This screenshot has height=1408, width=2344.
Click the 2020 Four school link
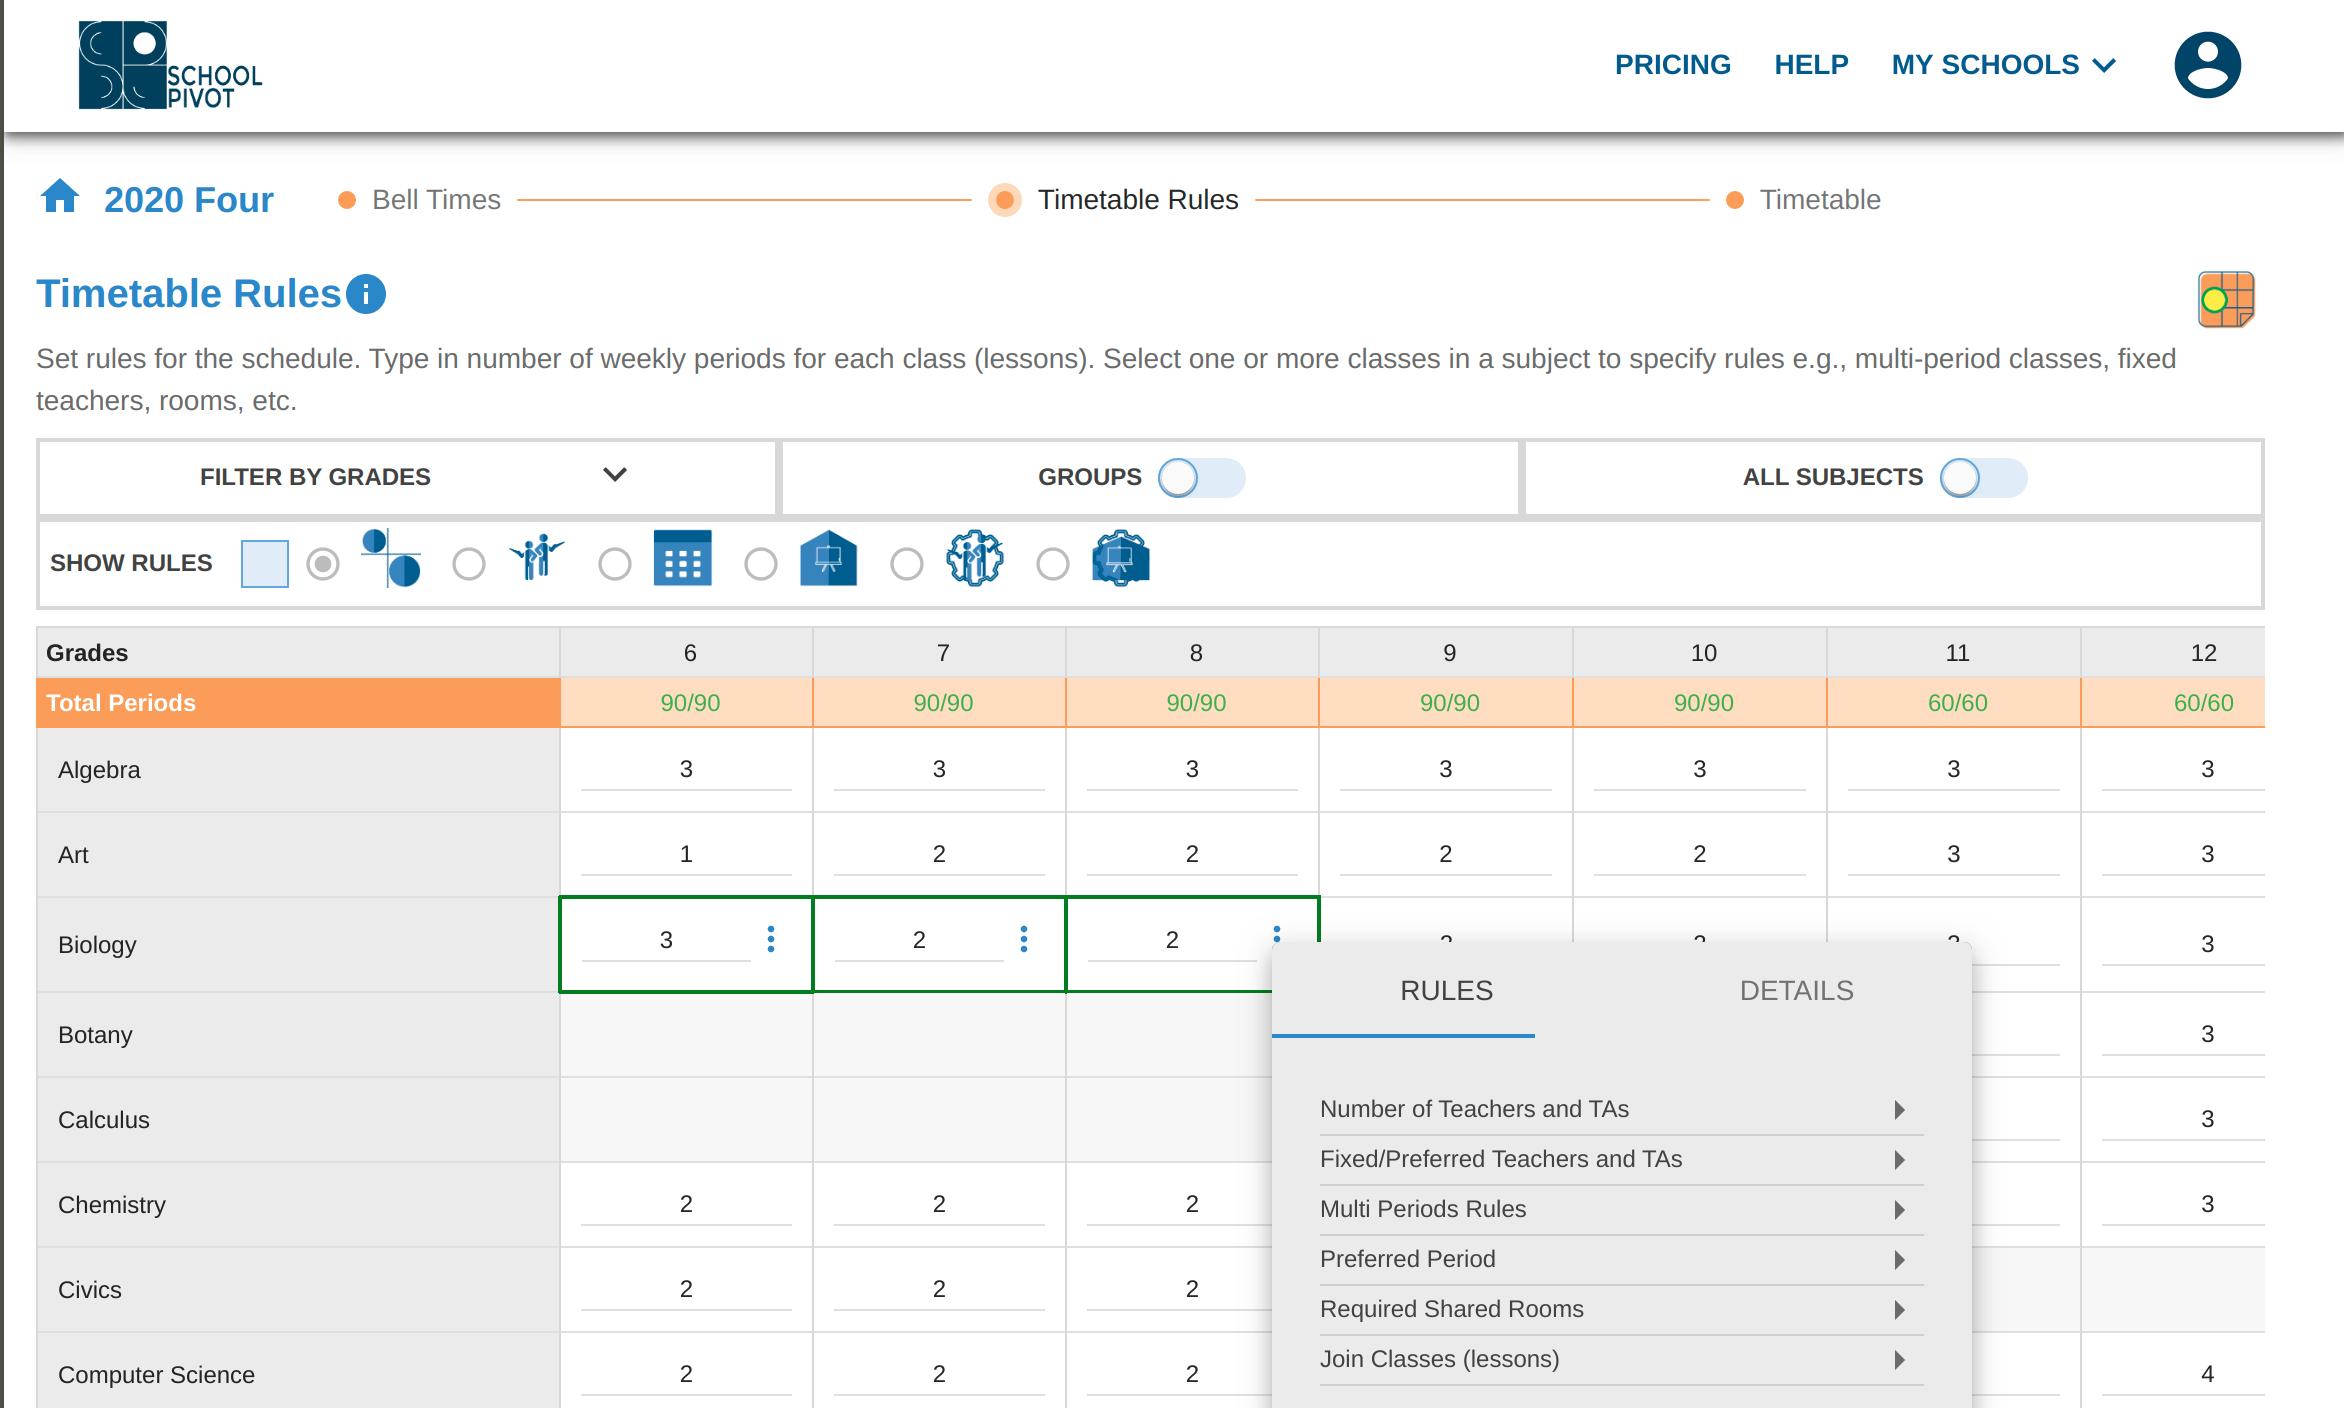click(x=189, y=200)
